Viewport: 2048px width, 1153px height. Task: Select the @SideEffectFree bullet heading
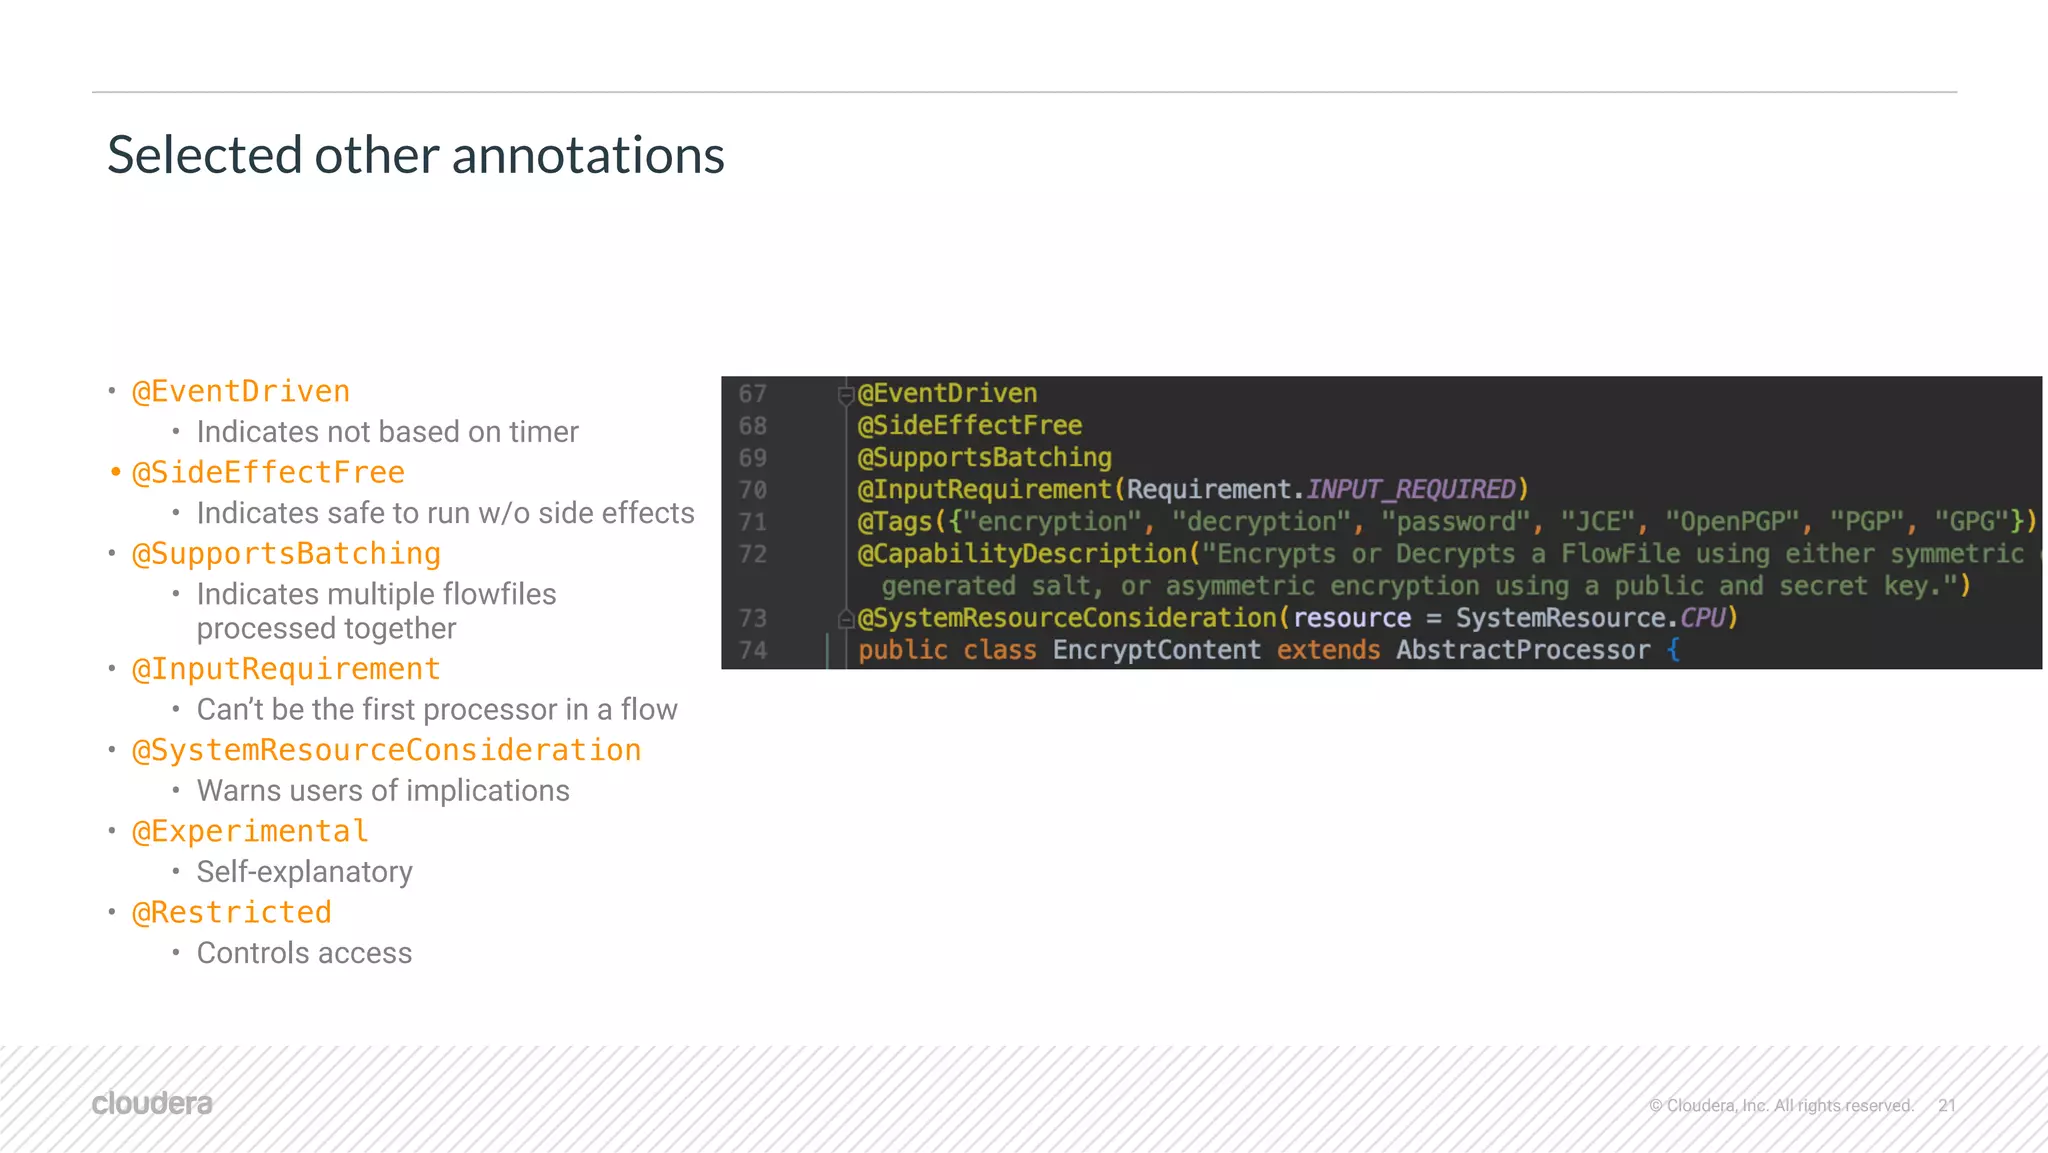[x=268, y=472]
